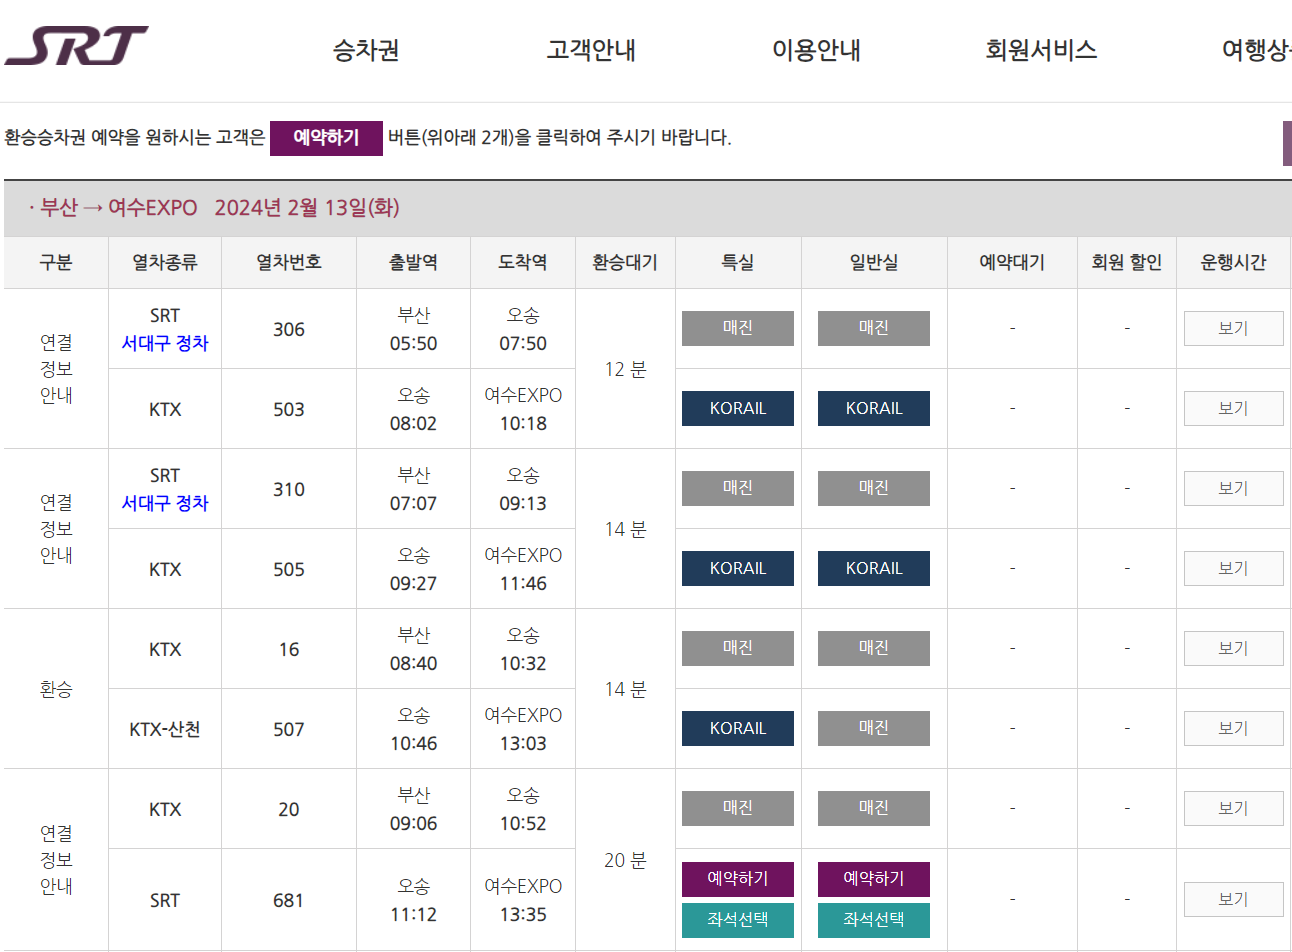The height and width of the screenshot is (952, 1292).
Task: Click departure 부산 05:50 cell
Action: point(413,329)
